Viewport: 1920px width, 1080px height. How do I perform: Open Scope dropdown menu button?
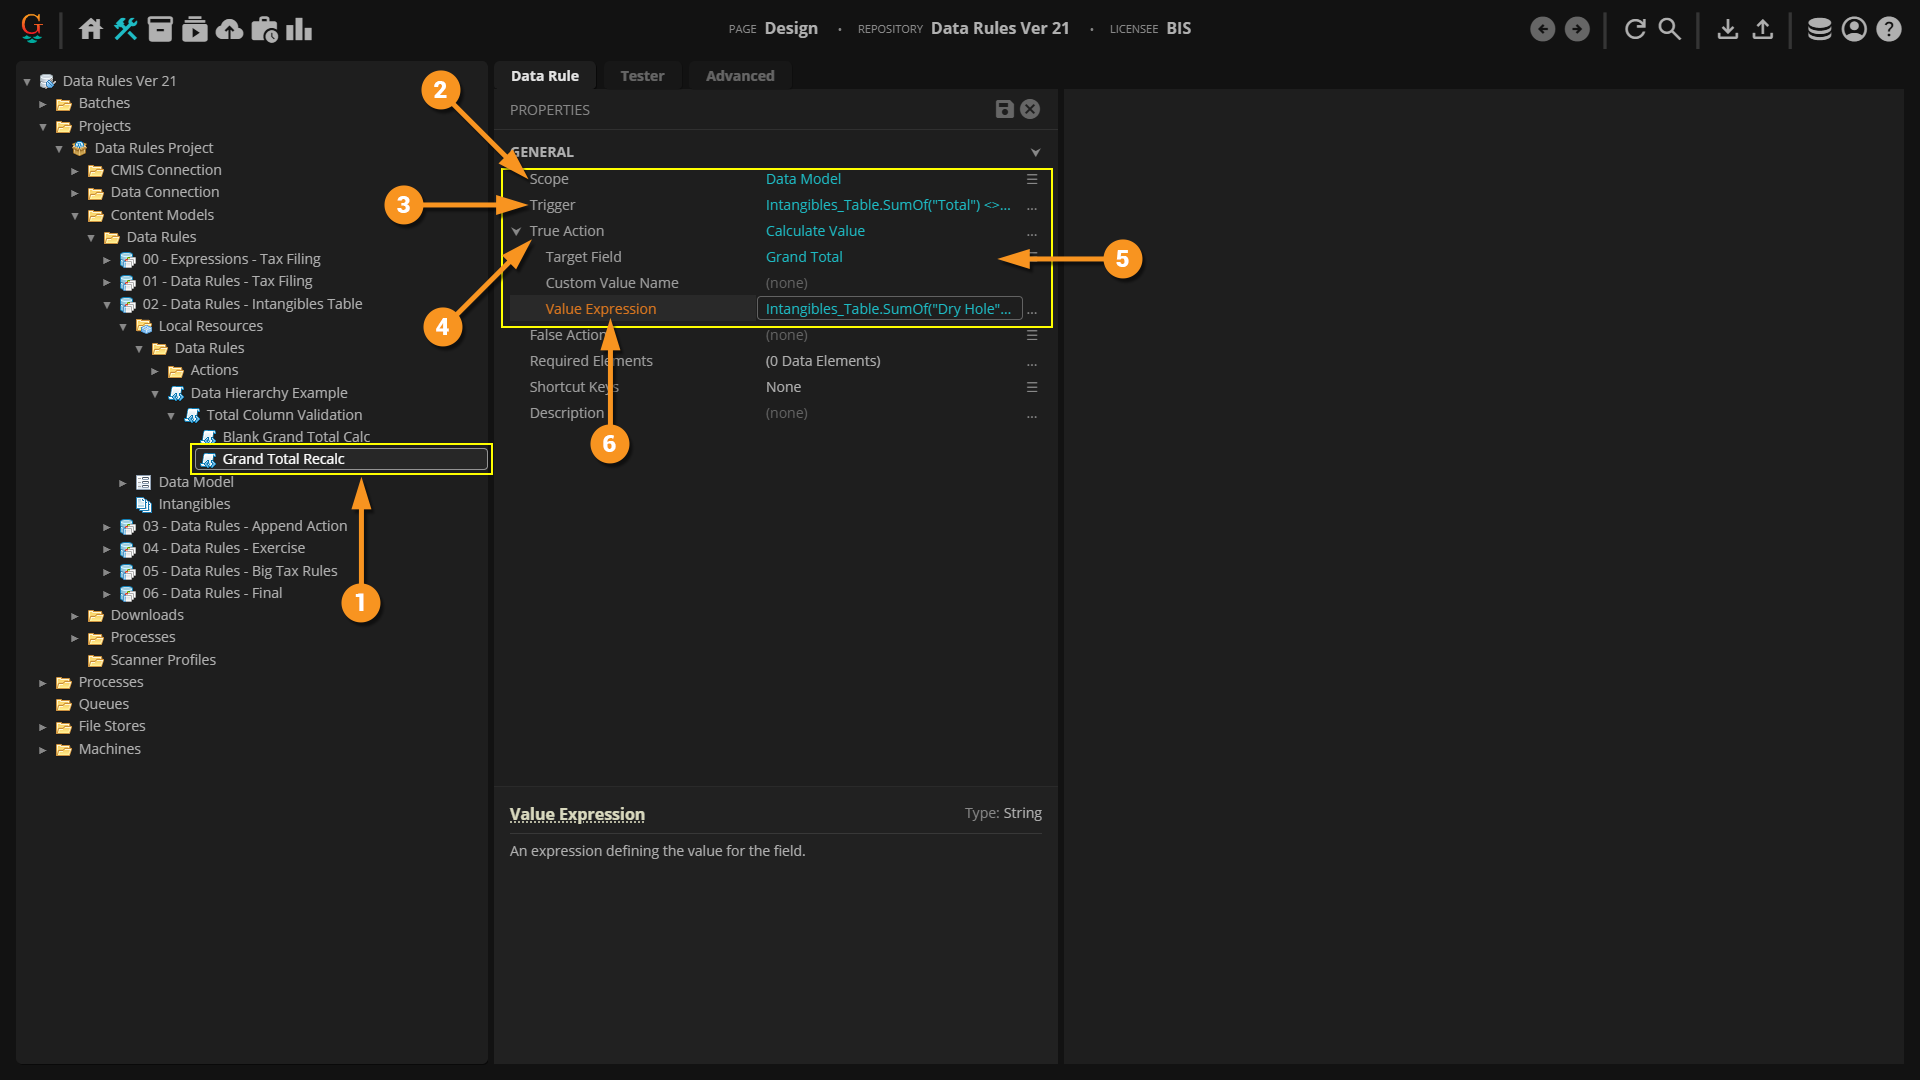point(1032,179)
